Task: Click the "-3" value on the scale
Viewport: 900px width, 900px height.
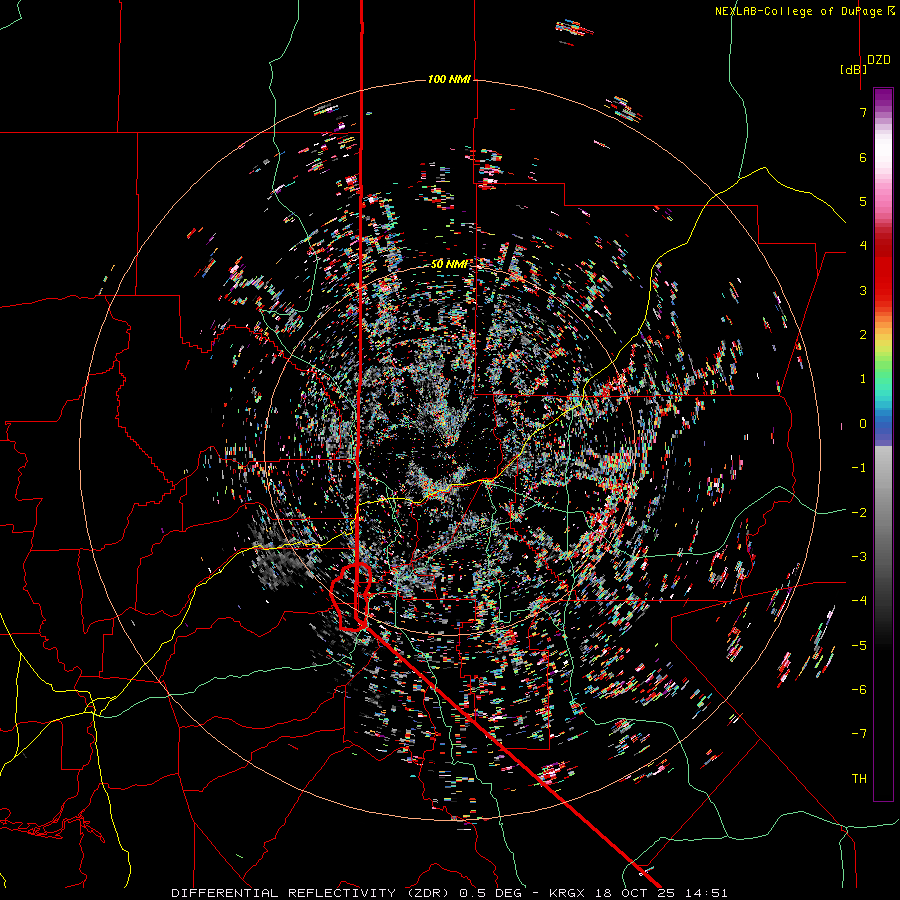Action: (859, 557)
